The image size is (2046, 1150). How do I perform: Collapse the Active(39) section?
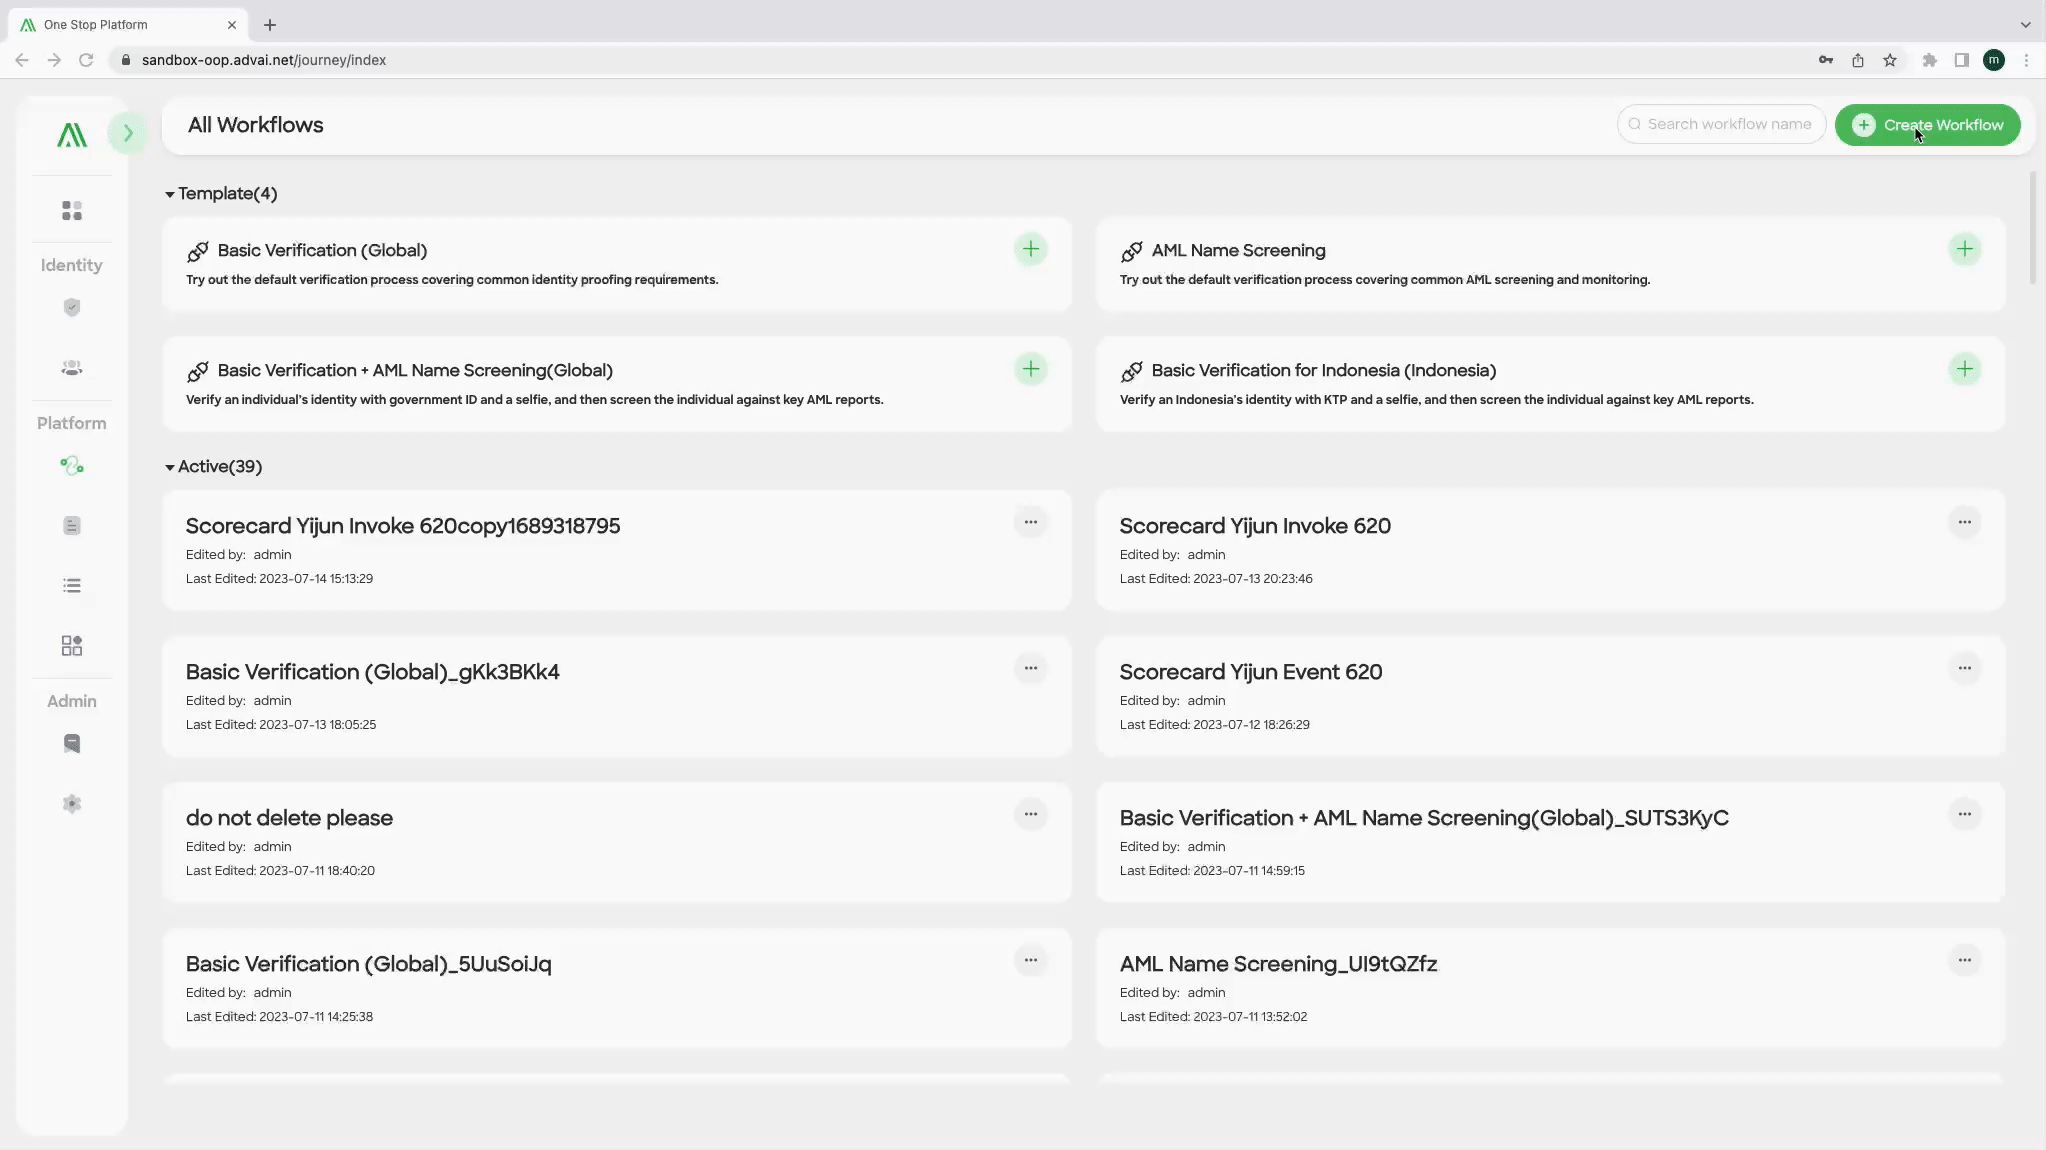tap(167, 465)
